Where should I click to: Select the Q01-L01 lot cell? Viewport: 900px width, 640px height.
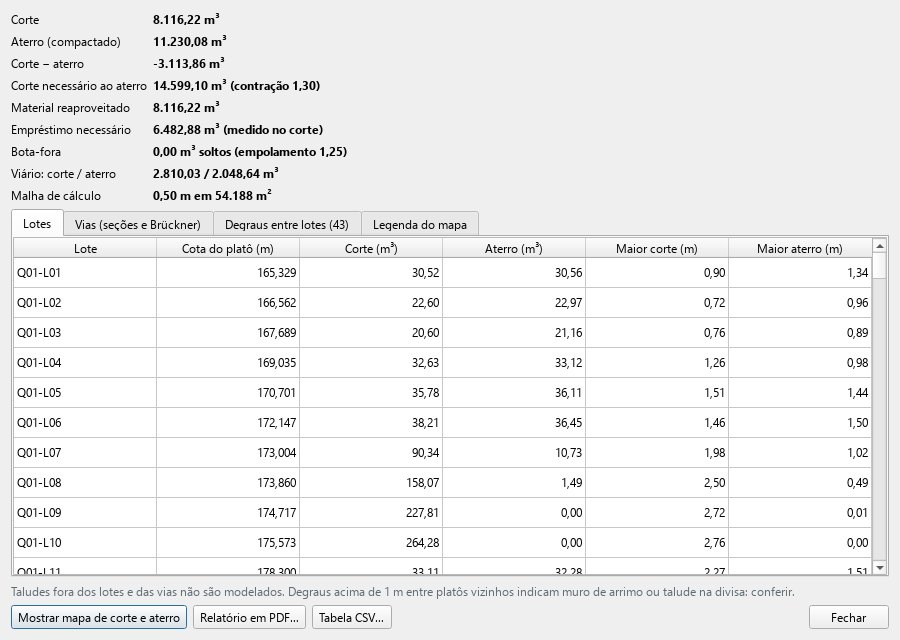pos(85,273)
